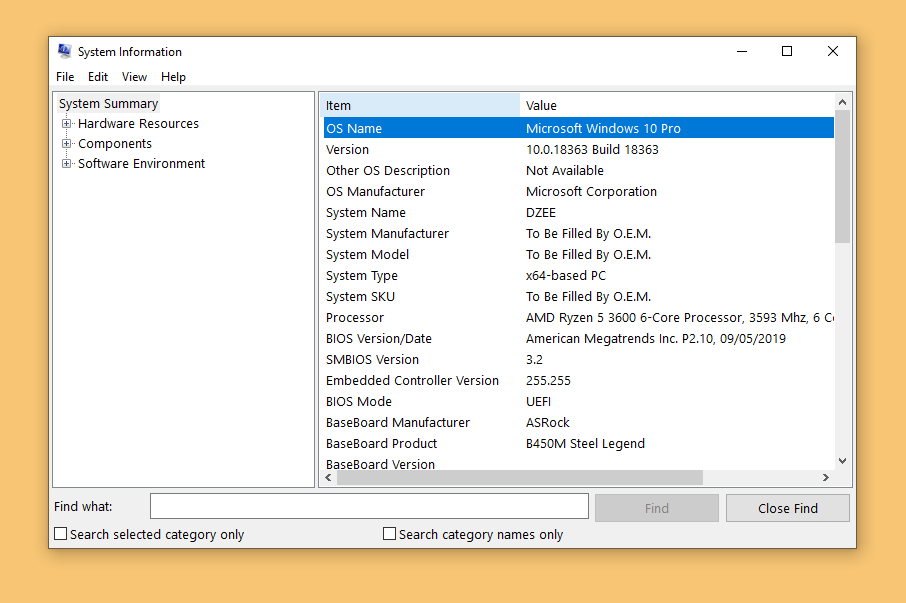Click the value Microsoft Corporation
Viewport: 906px width, 603px height.
(x=591, y=192)
